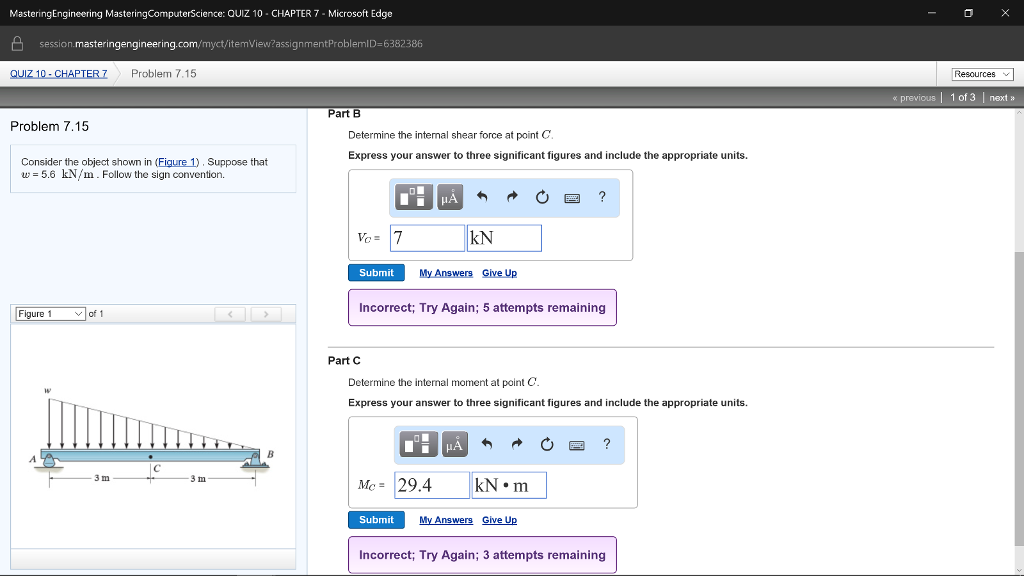
Task: Open the templates tool in Part C toolbar
Action: (420, 445)
